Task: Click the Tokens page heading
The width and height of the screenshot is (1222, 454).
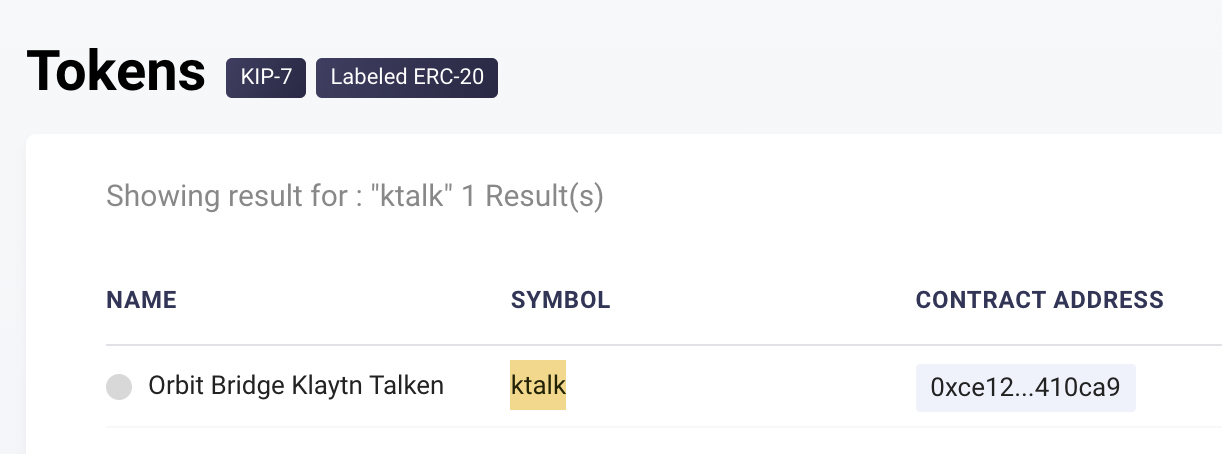Action: pyautogui.click(x=116, y=72)
